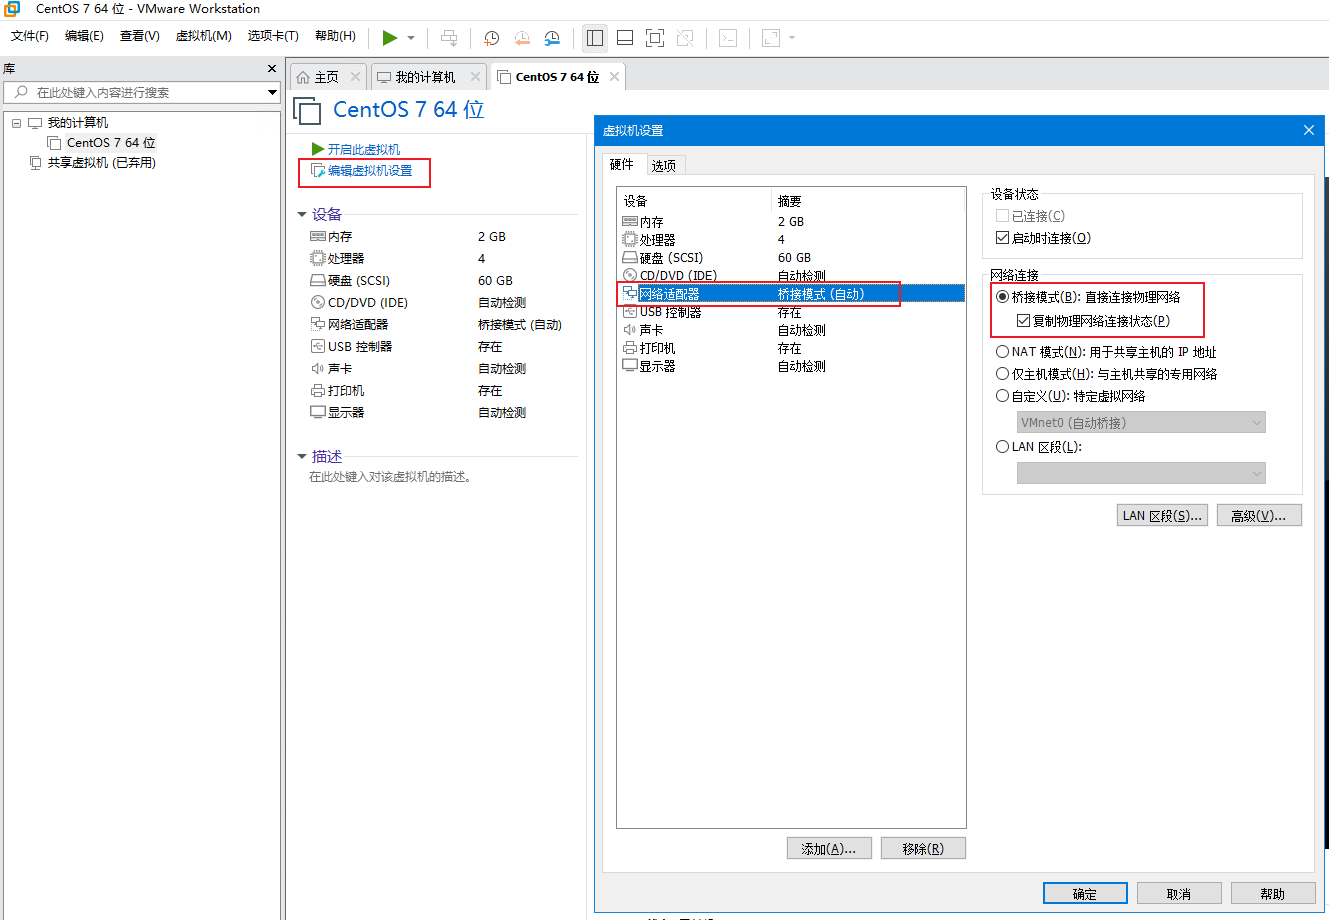Screen dimensions: 1329x920
Task: Switch to the 硬件 tab in settings dialog
Action: click(622, 164)
